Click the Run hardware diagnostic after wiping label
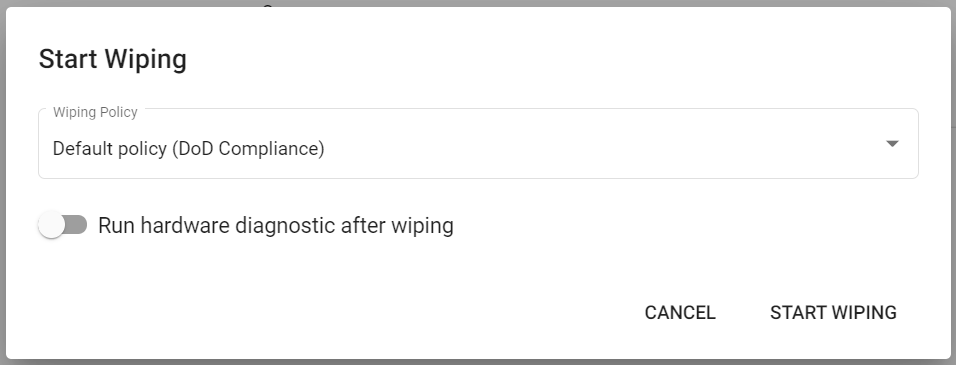Viewport: 956px width, 365px height. click(x=276, y=225)
